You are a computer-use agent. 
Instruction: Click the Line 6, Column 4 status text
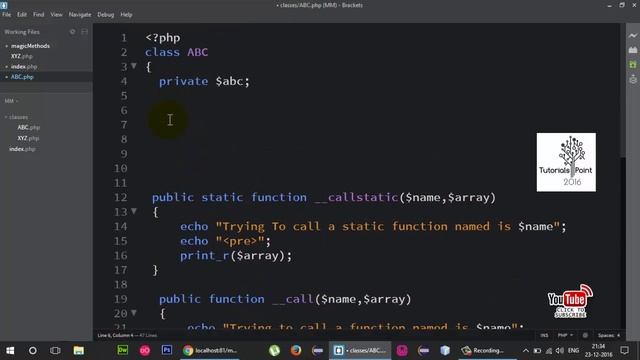(116, 335)
